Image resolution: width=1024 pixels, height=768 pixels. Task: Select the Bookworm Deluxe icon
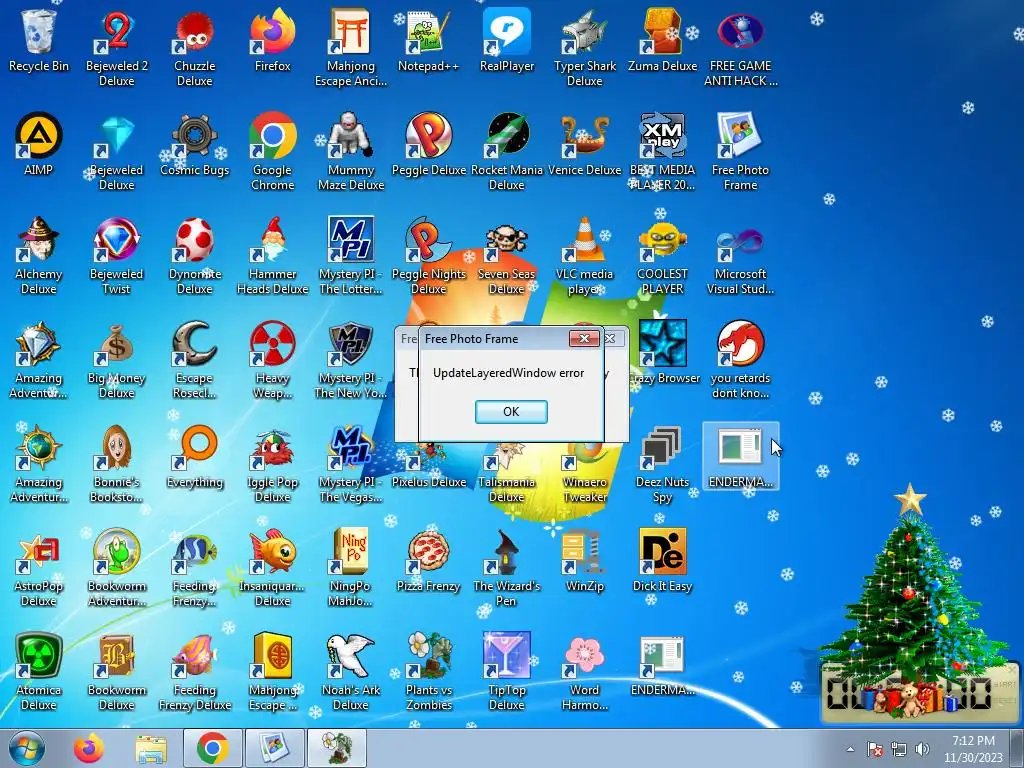coord(116,672)
